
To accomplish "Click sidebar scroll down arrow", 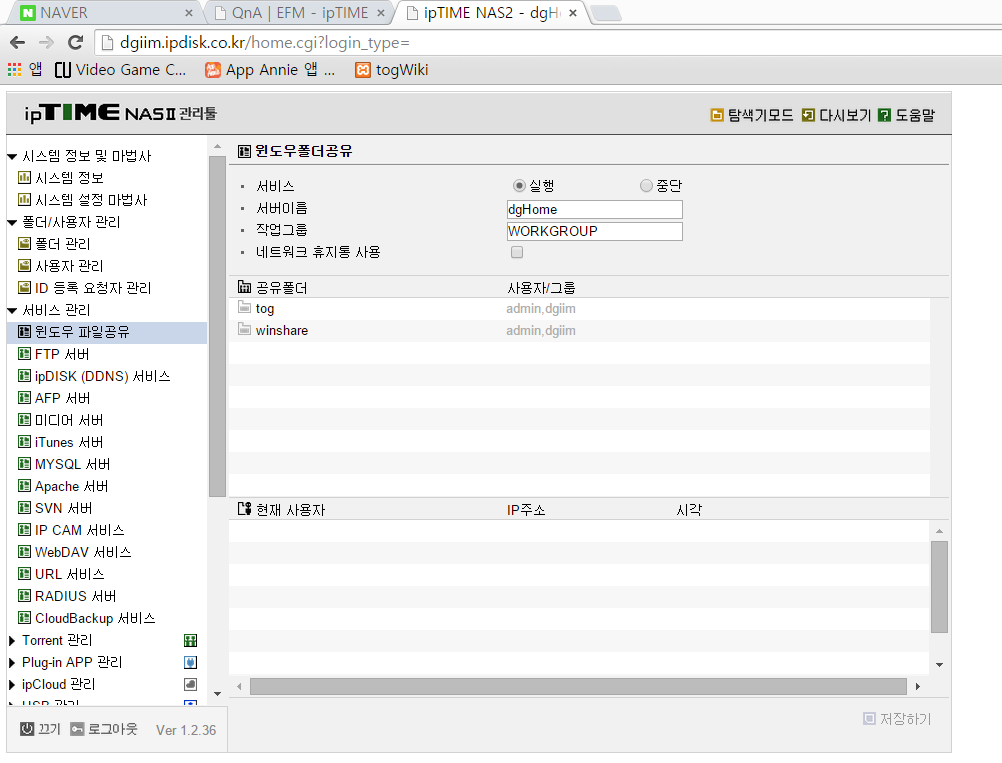I will click(x=217, y=693).
